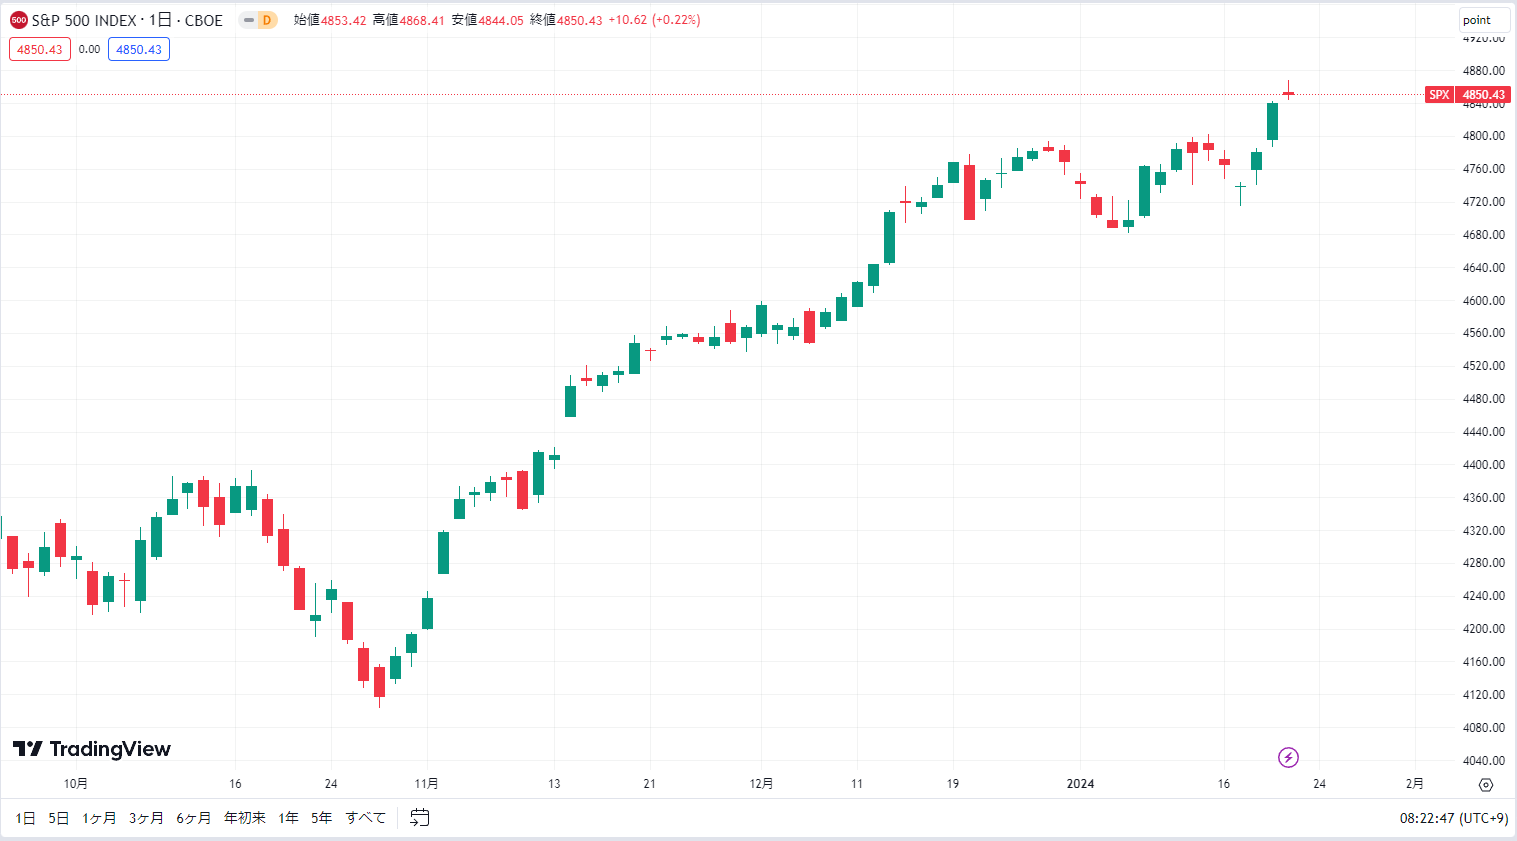This screenshot has height=841, width=1517.
Task: Click the +10.62 (+0.22%) change value
Action: [x=654, y=20]
